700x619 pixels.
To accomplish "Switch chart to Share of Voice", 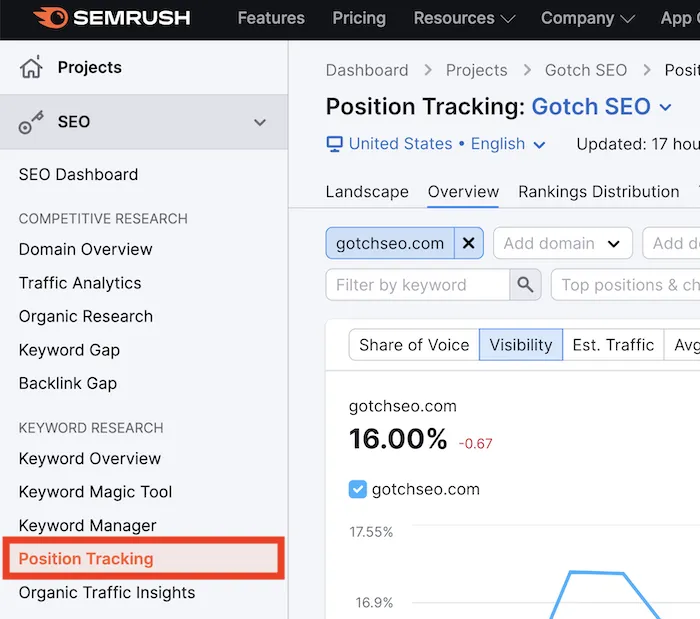I will pyautogui.click(x=413, y=345).
